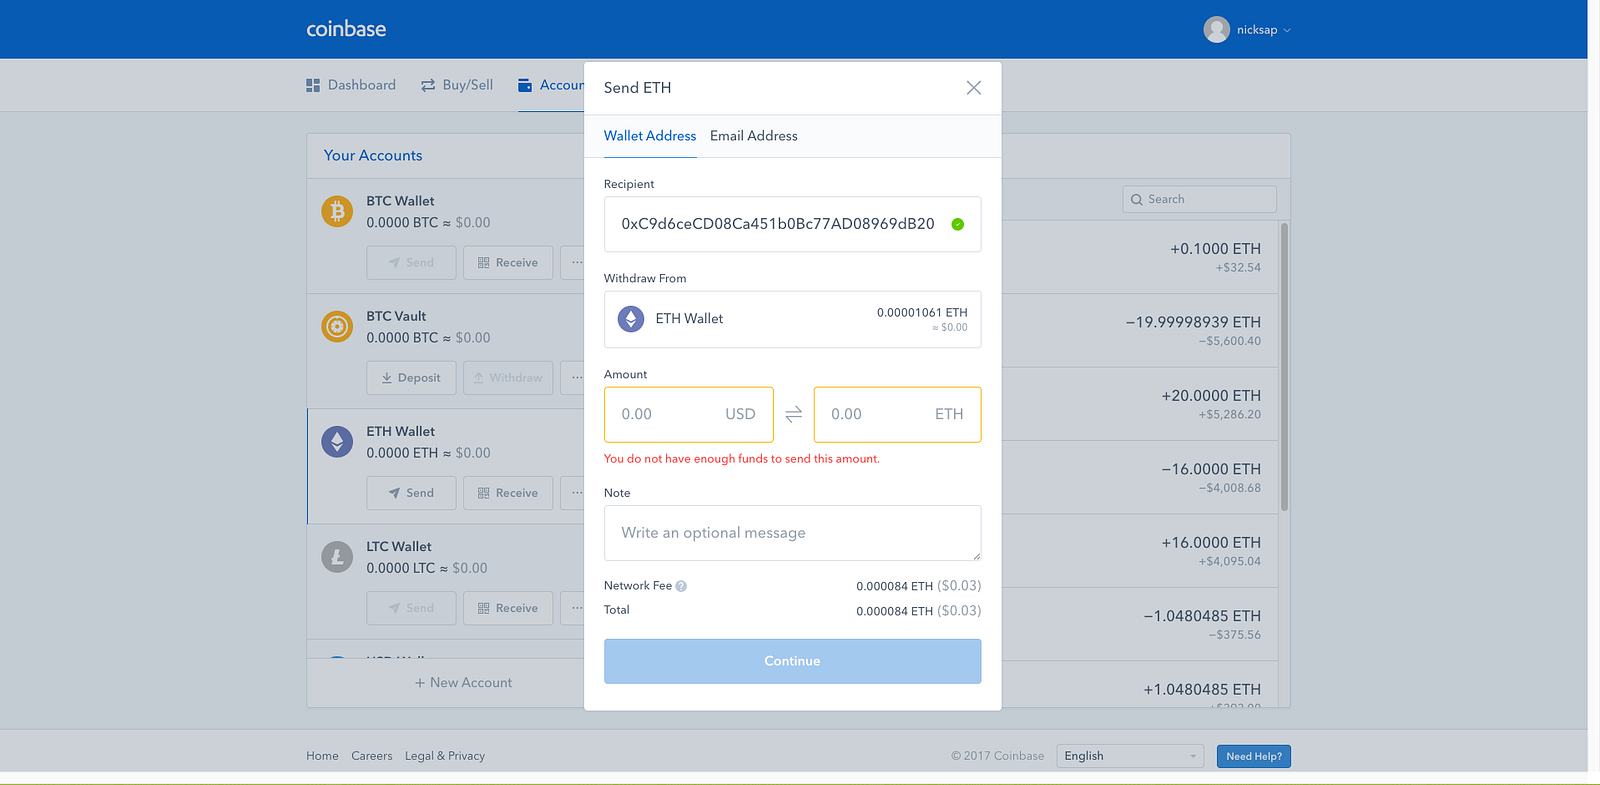
Task: Select the ETH Wallet account name
Action: pyautogui.click(x=400, y=432)
